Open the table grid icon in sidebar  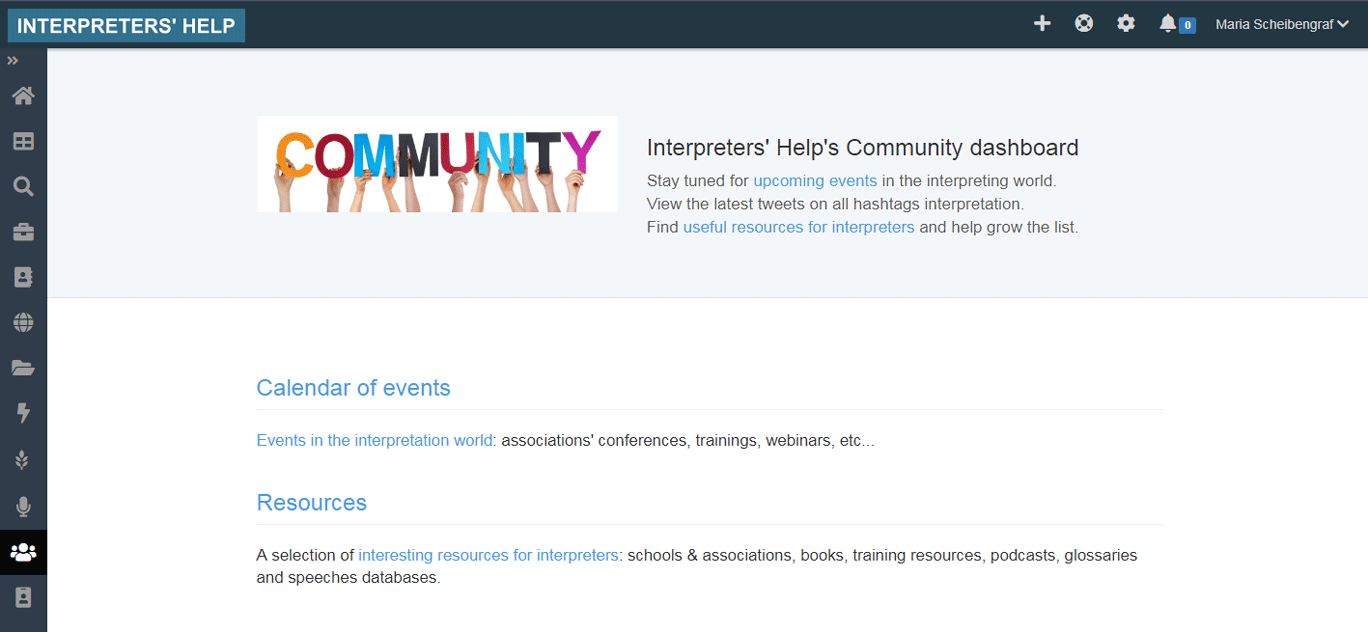click(23, 142)
